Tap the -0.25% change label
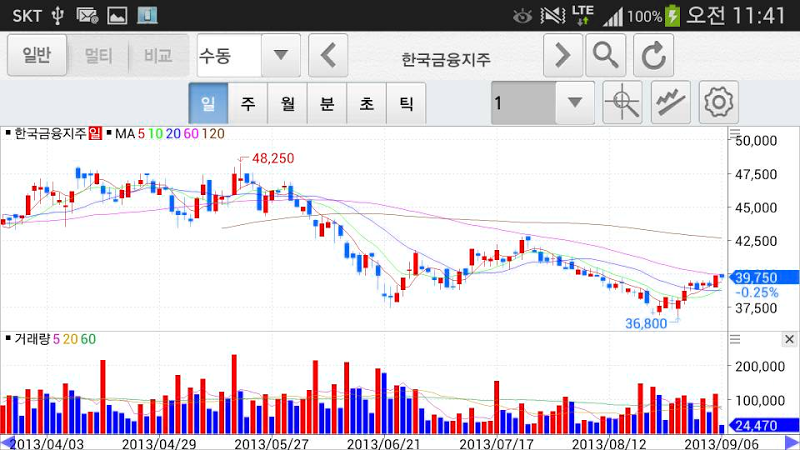The height and width of the screenshot is (450, 800). pos(757,293)
